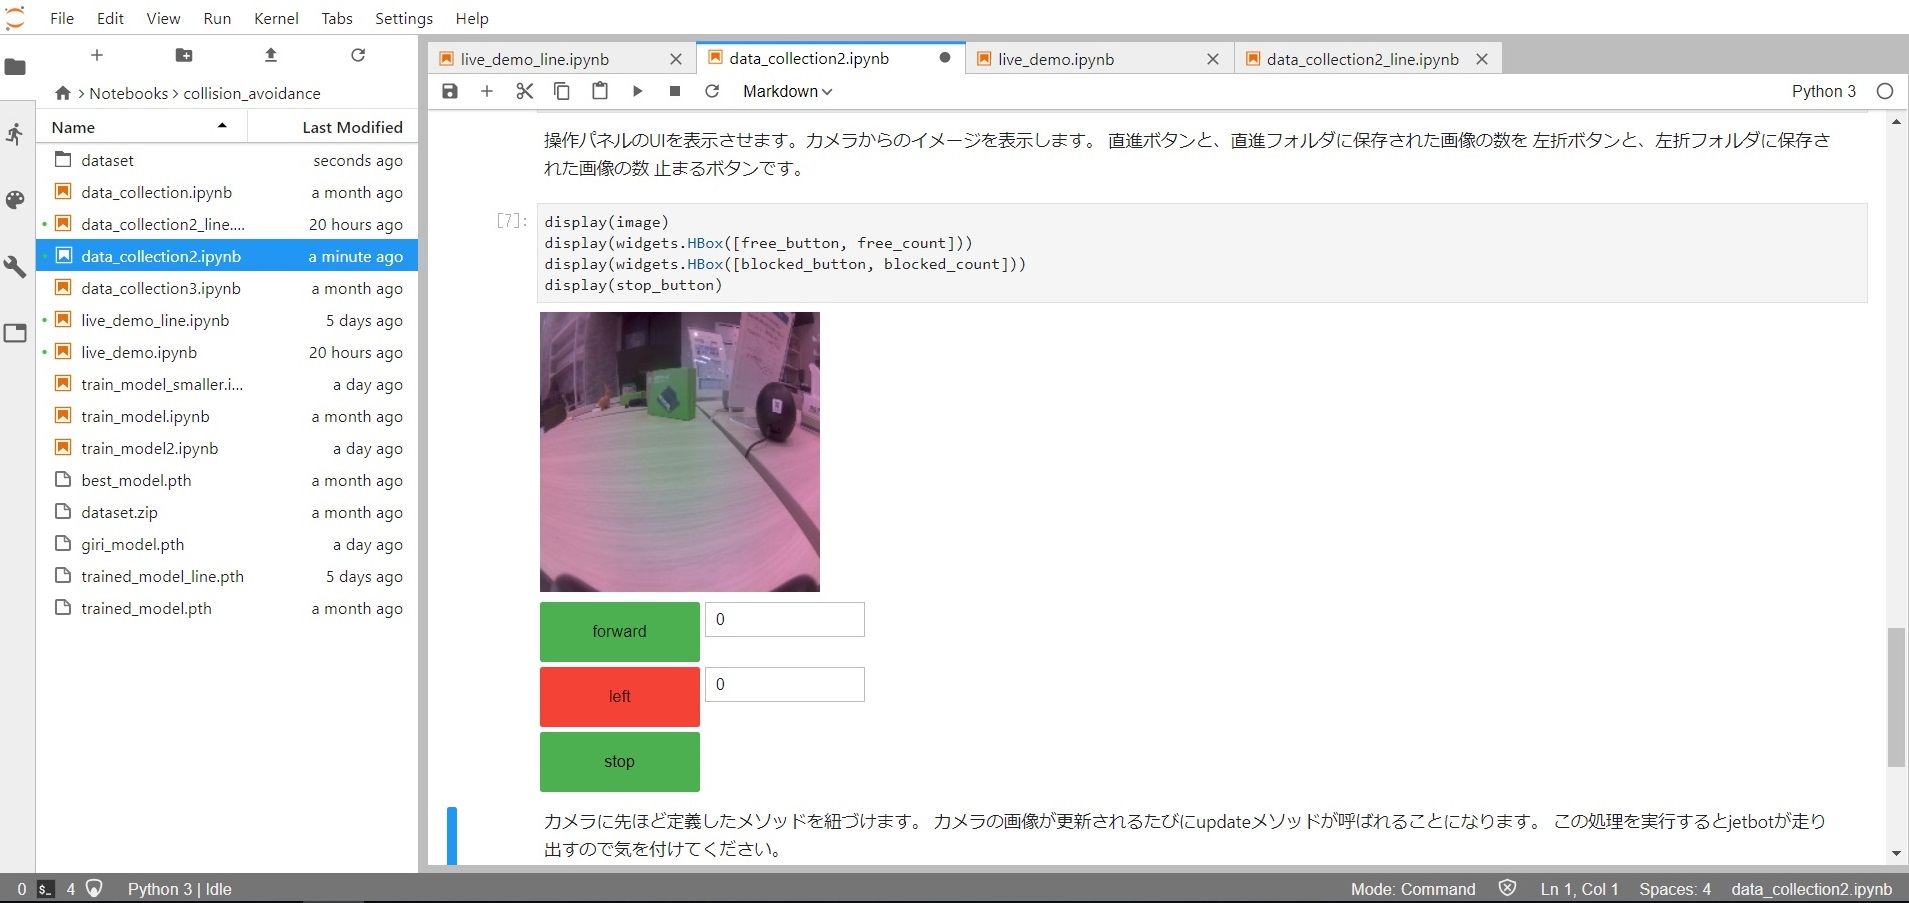Screen dimensions: 1909x903
Task: Click the kernel status circle indicator
Action: tap(1885, 91)
